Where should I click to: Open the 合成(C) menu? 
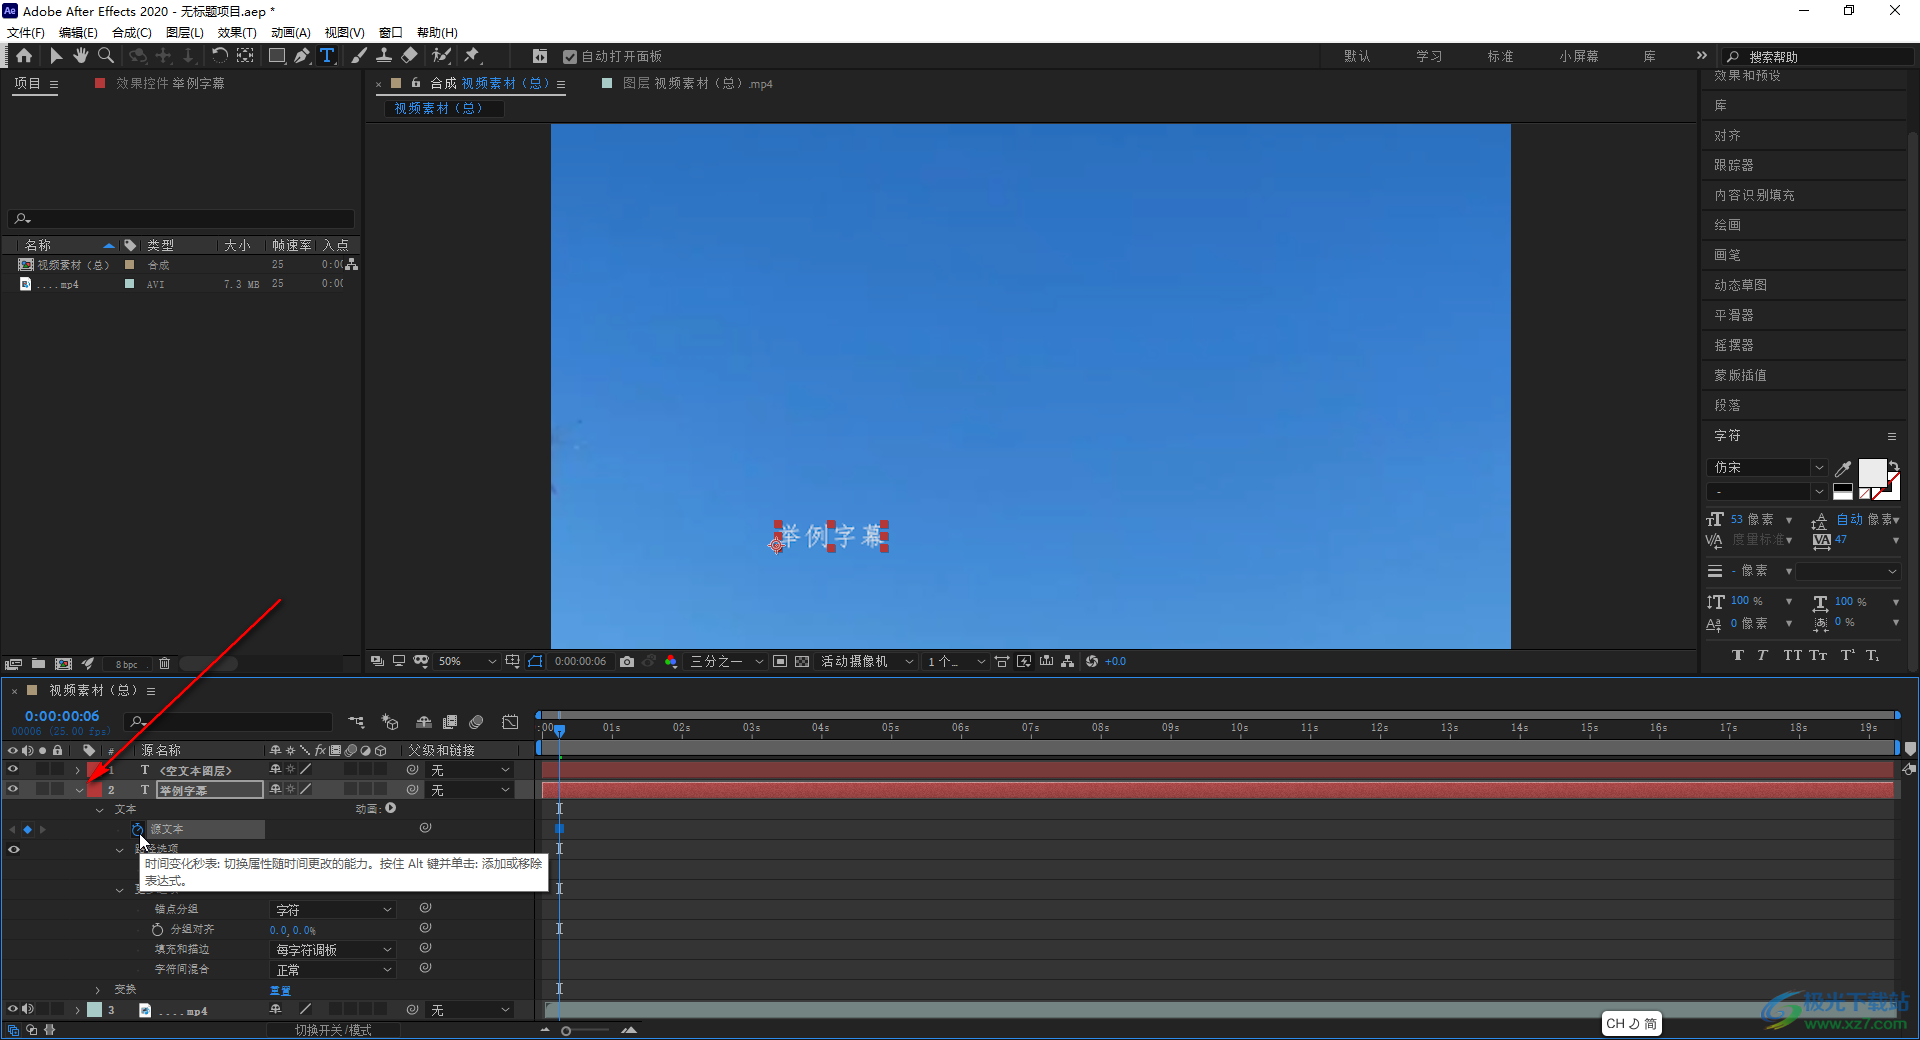click(132, 33)
